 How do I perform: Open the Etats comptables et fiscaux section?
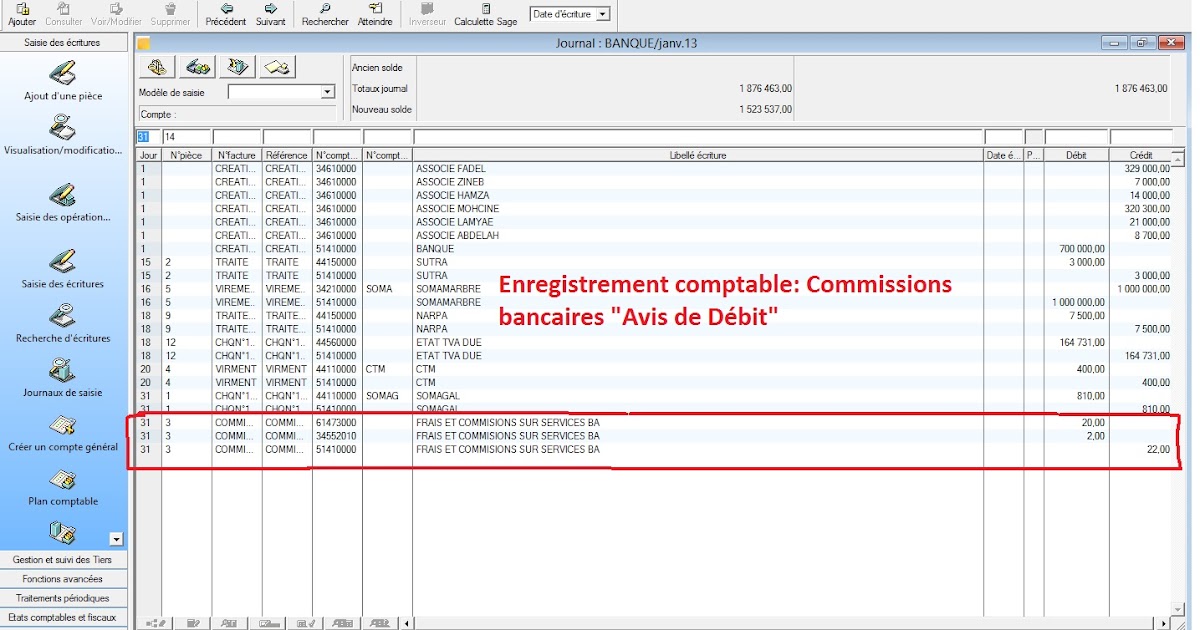63,617
